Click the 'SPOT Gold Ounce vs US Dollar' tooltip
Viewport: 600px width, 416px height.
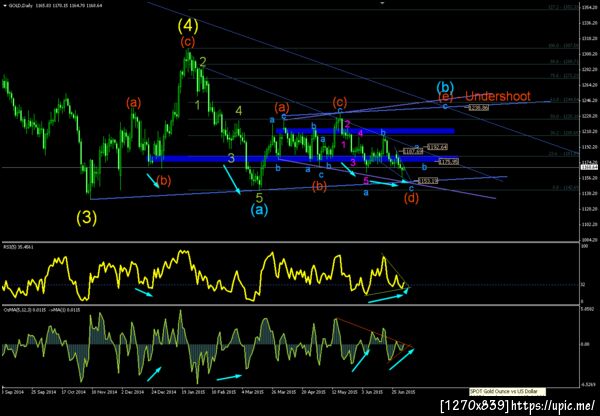pyautogui.click(x=507, y=392)
